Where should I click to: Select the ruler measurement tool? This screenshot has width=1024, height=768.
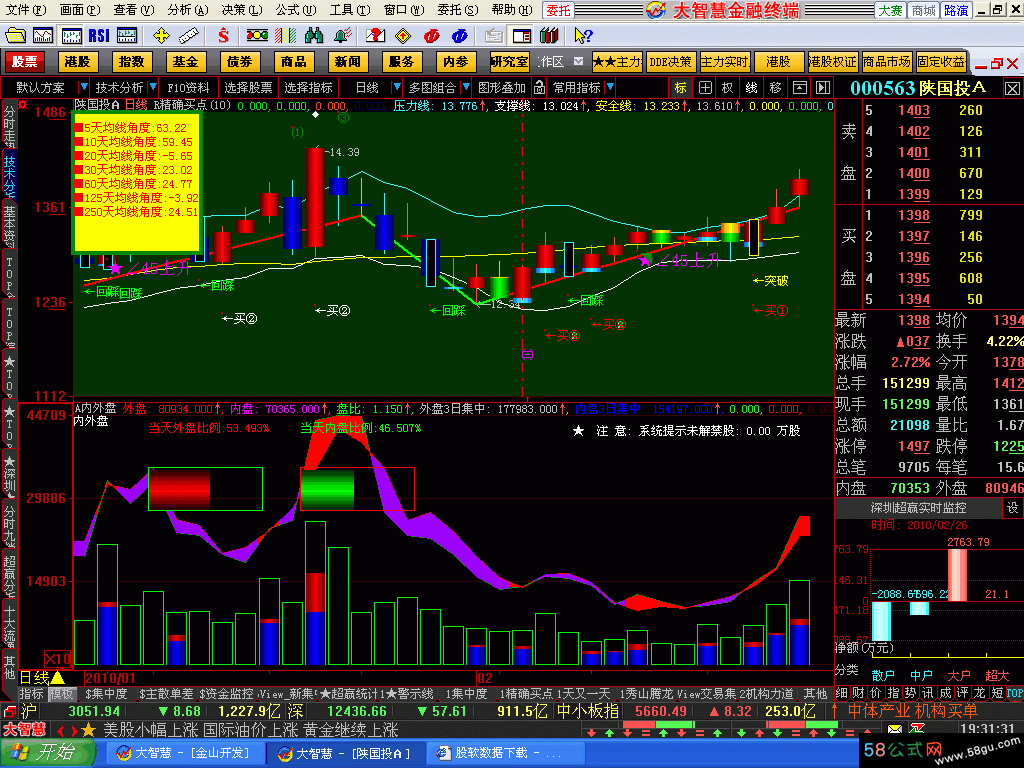coord(188,35)
